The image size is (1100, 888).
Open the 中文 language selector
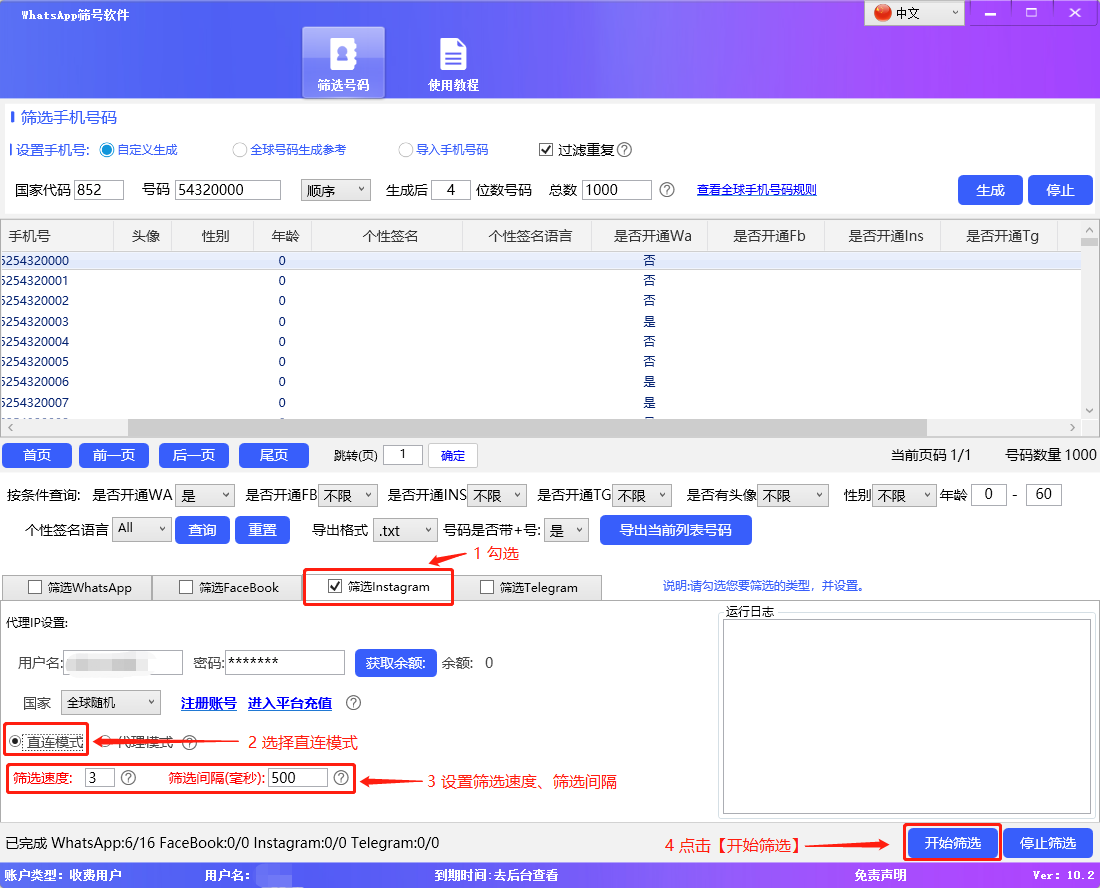point(914,14)
